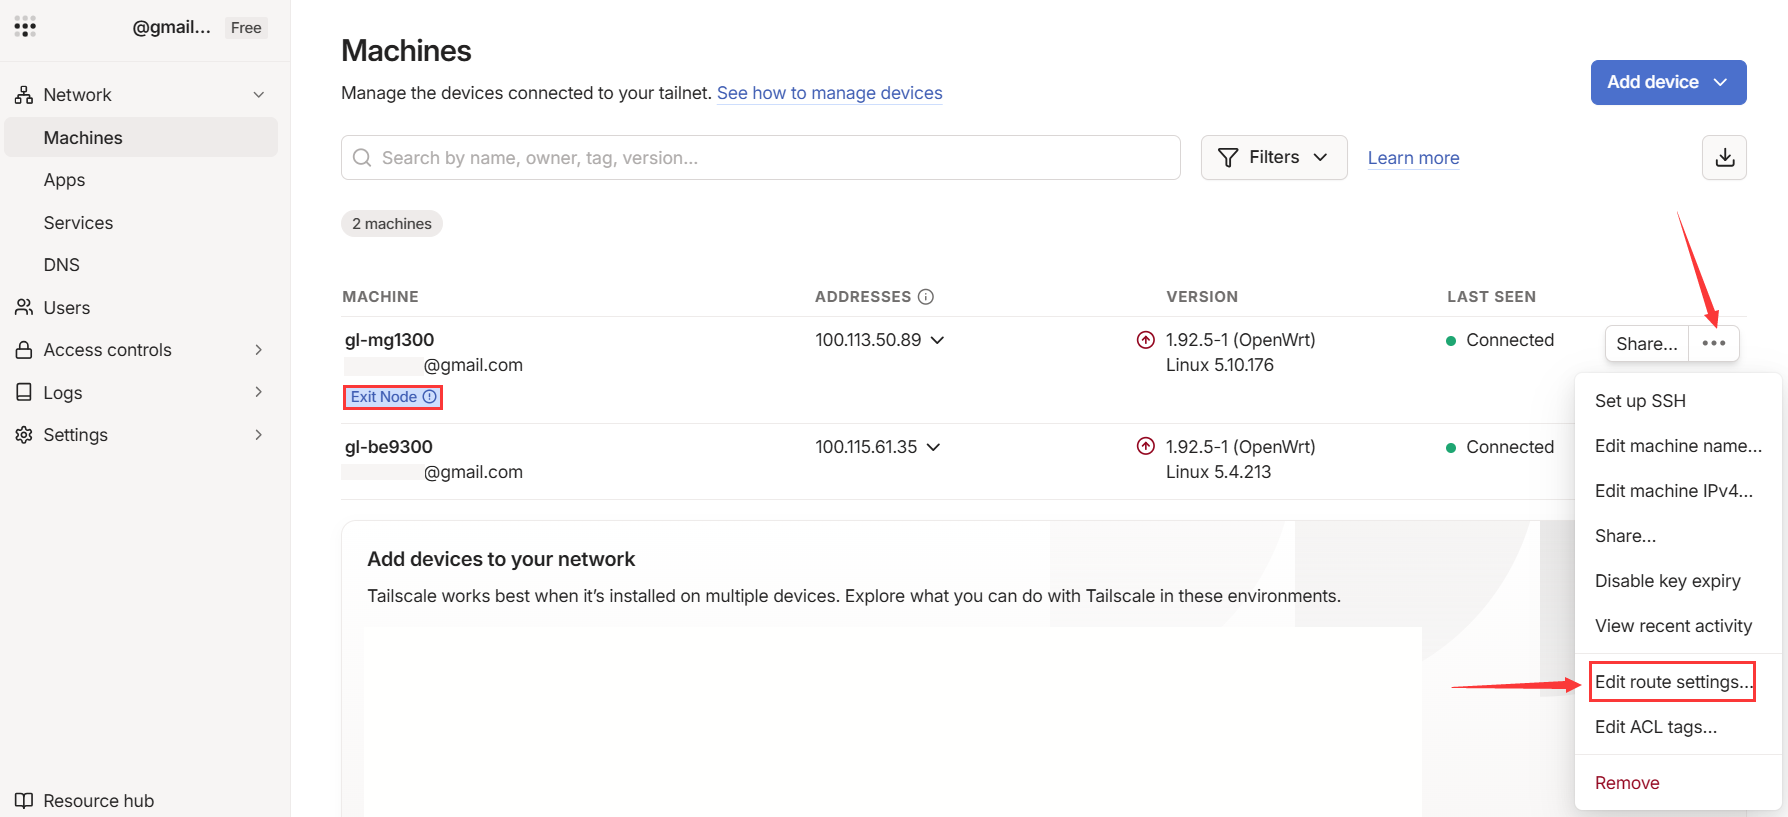Open Resource hub in the sidebar
Screen dimensions: 1788x817
click(x=99, y=801)
